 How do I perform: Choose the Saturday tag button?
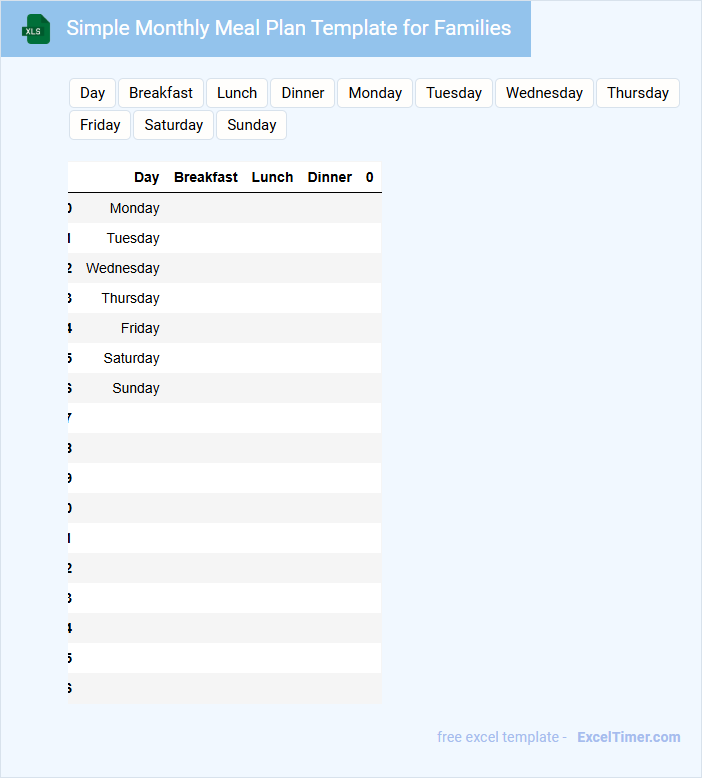click(x=174, y=125)
